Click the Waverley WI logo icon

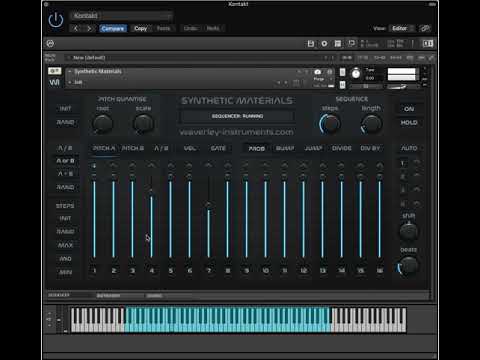pos(55,82)
